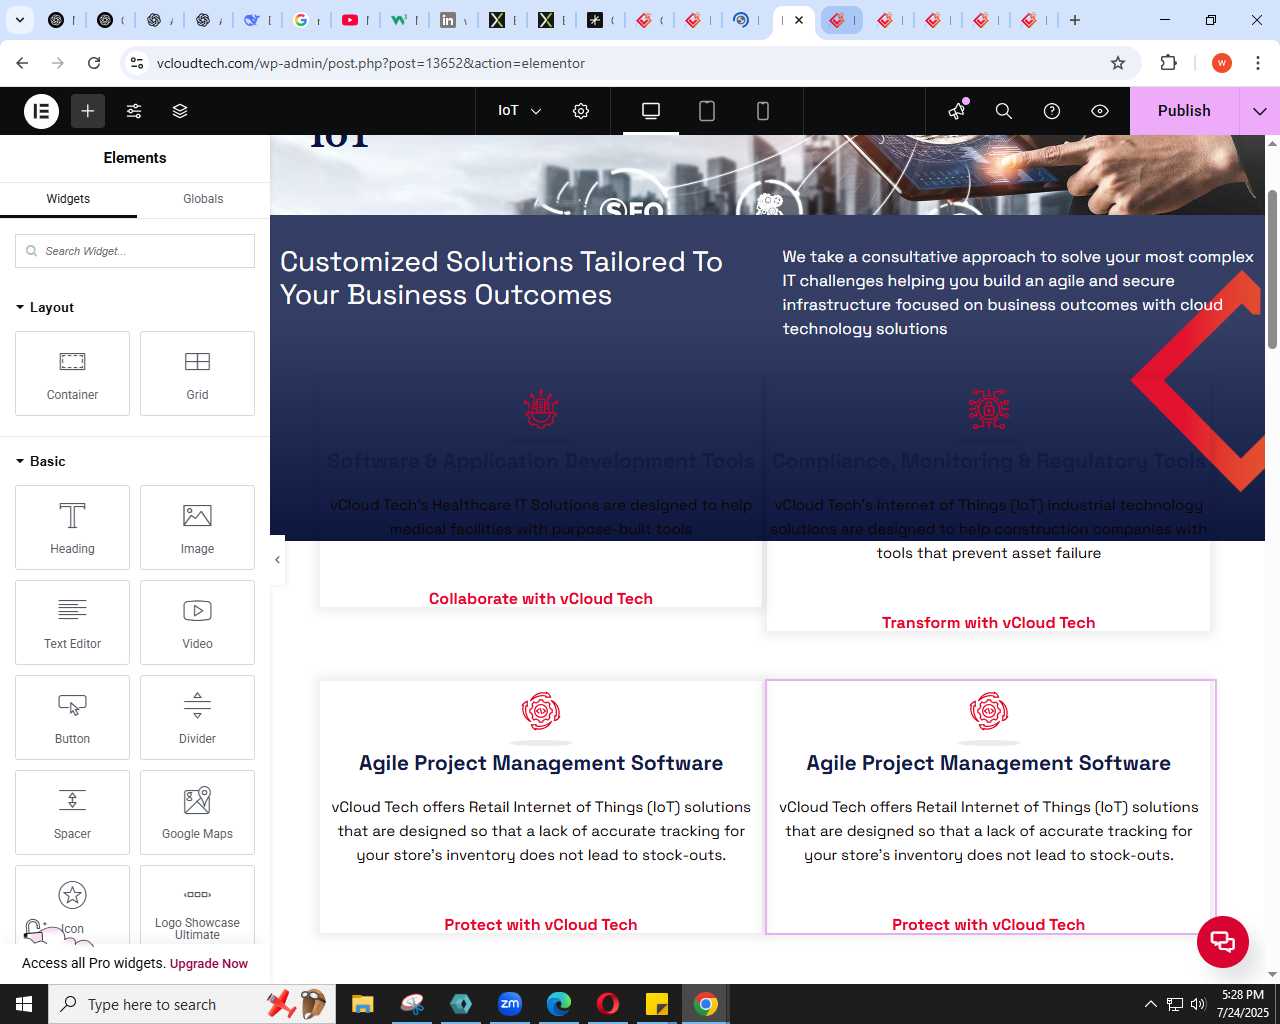Open the IoT document dropdown
Viewport: 1280px width, 1024px height.
pos(519,111)
